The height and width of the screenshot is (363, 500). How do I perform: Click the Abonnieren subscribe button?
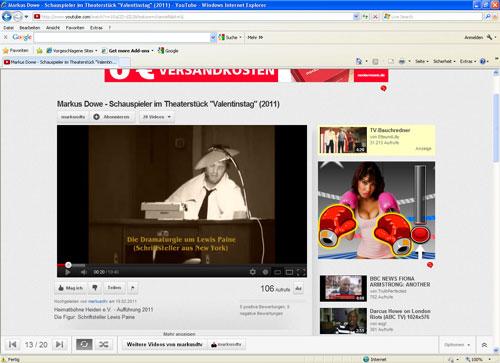[112, 117]
